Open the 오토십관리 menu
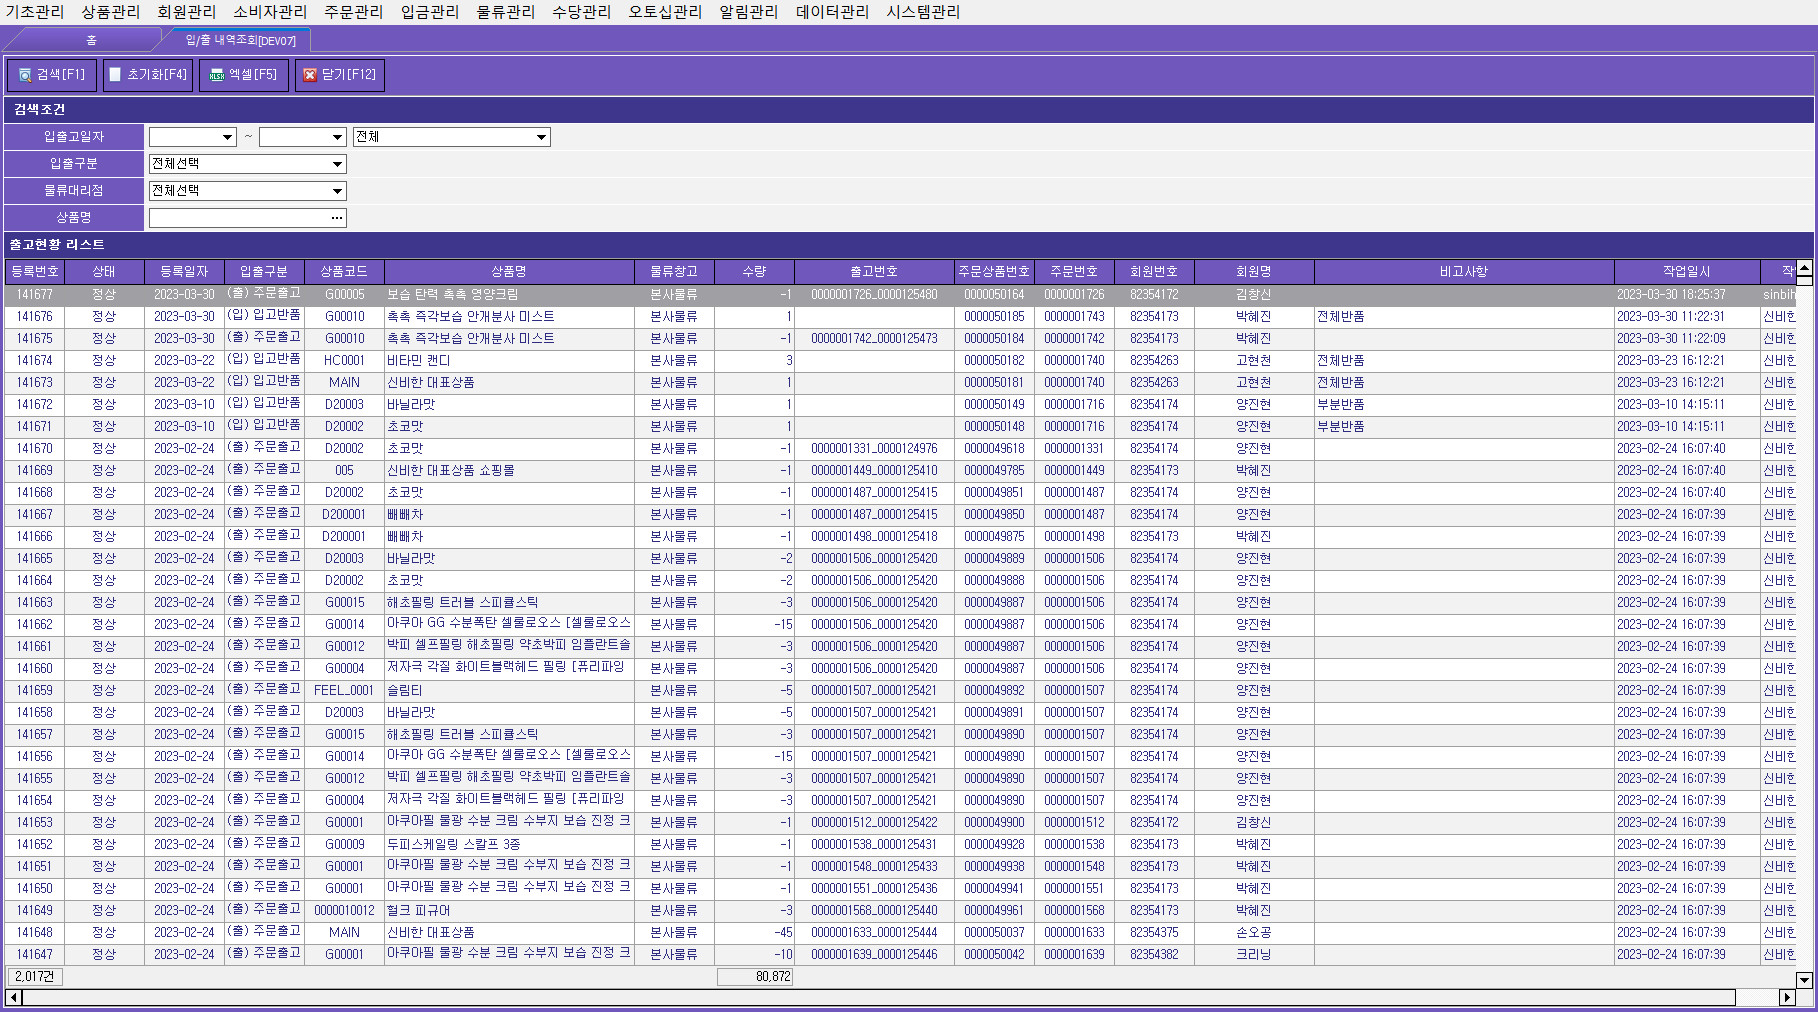This screenshot has width=1818, height=1012. click(665, 12)
